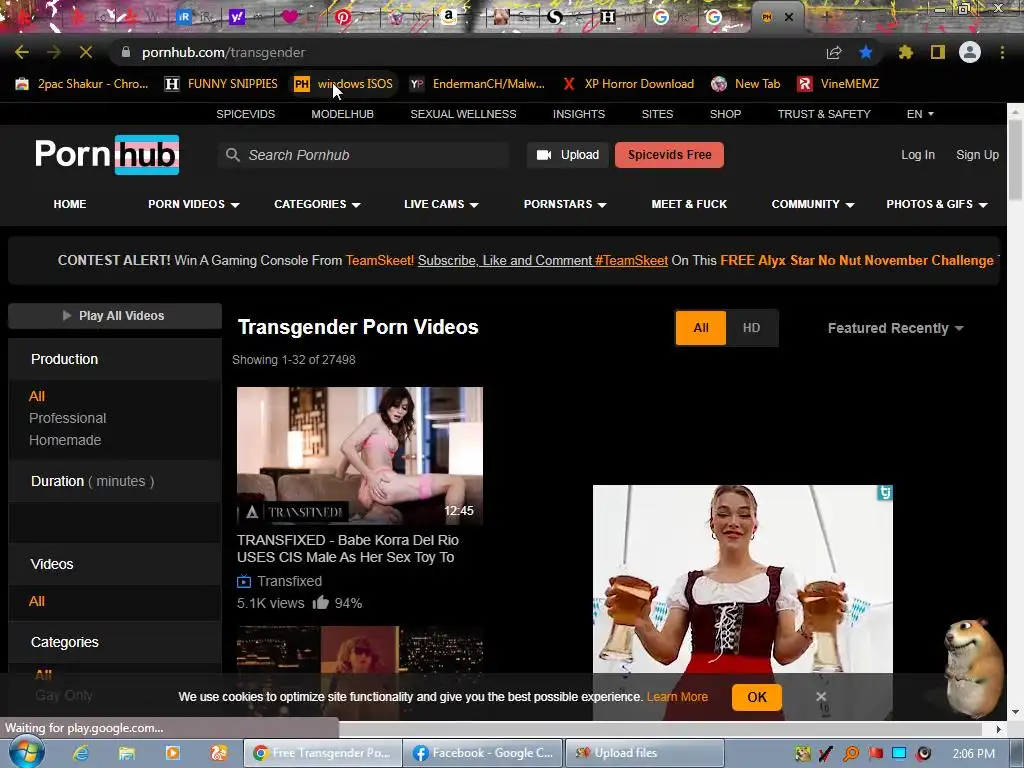Expand the COMMUNITY menu
Screen dimensions: 1024x768
click(813, 204)
